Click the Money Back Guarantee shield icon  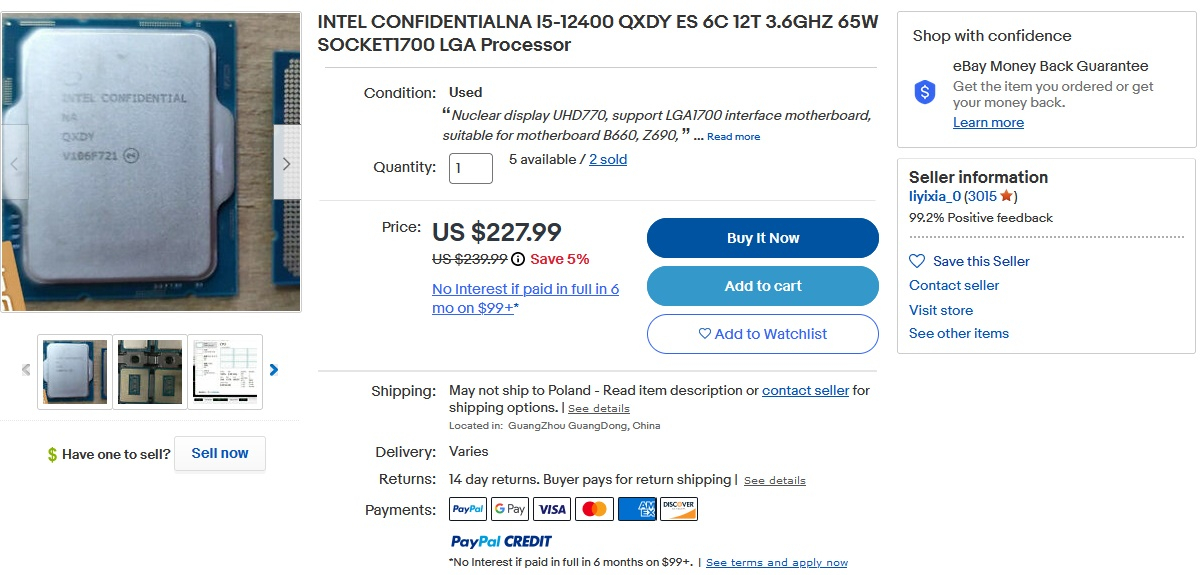pyautogui.click(x=925, y=93)
